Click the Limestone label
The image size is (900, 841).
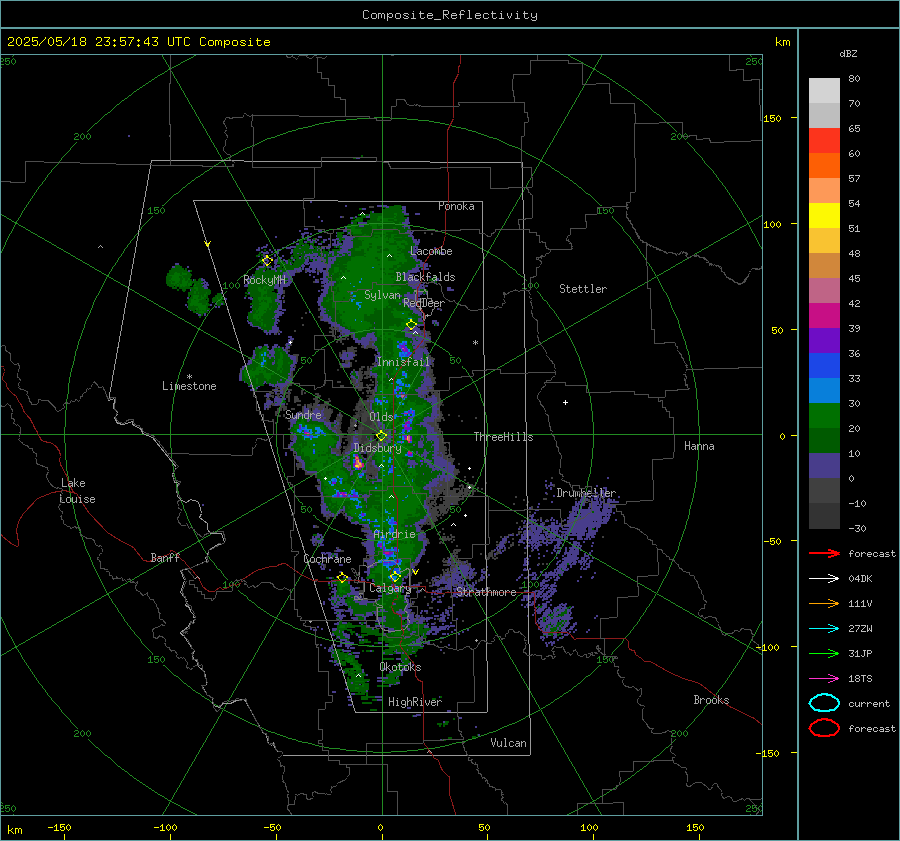(x=189, y=386)
